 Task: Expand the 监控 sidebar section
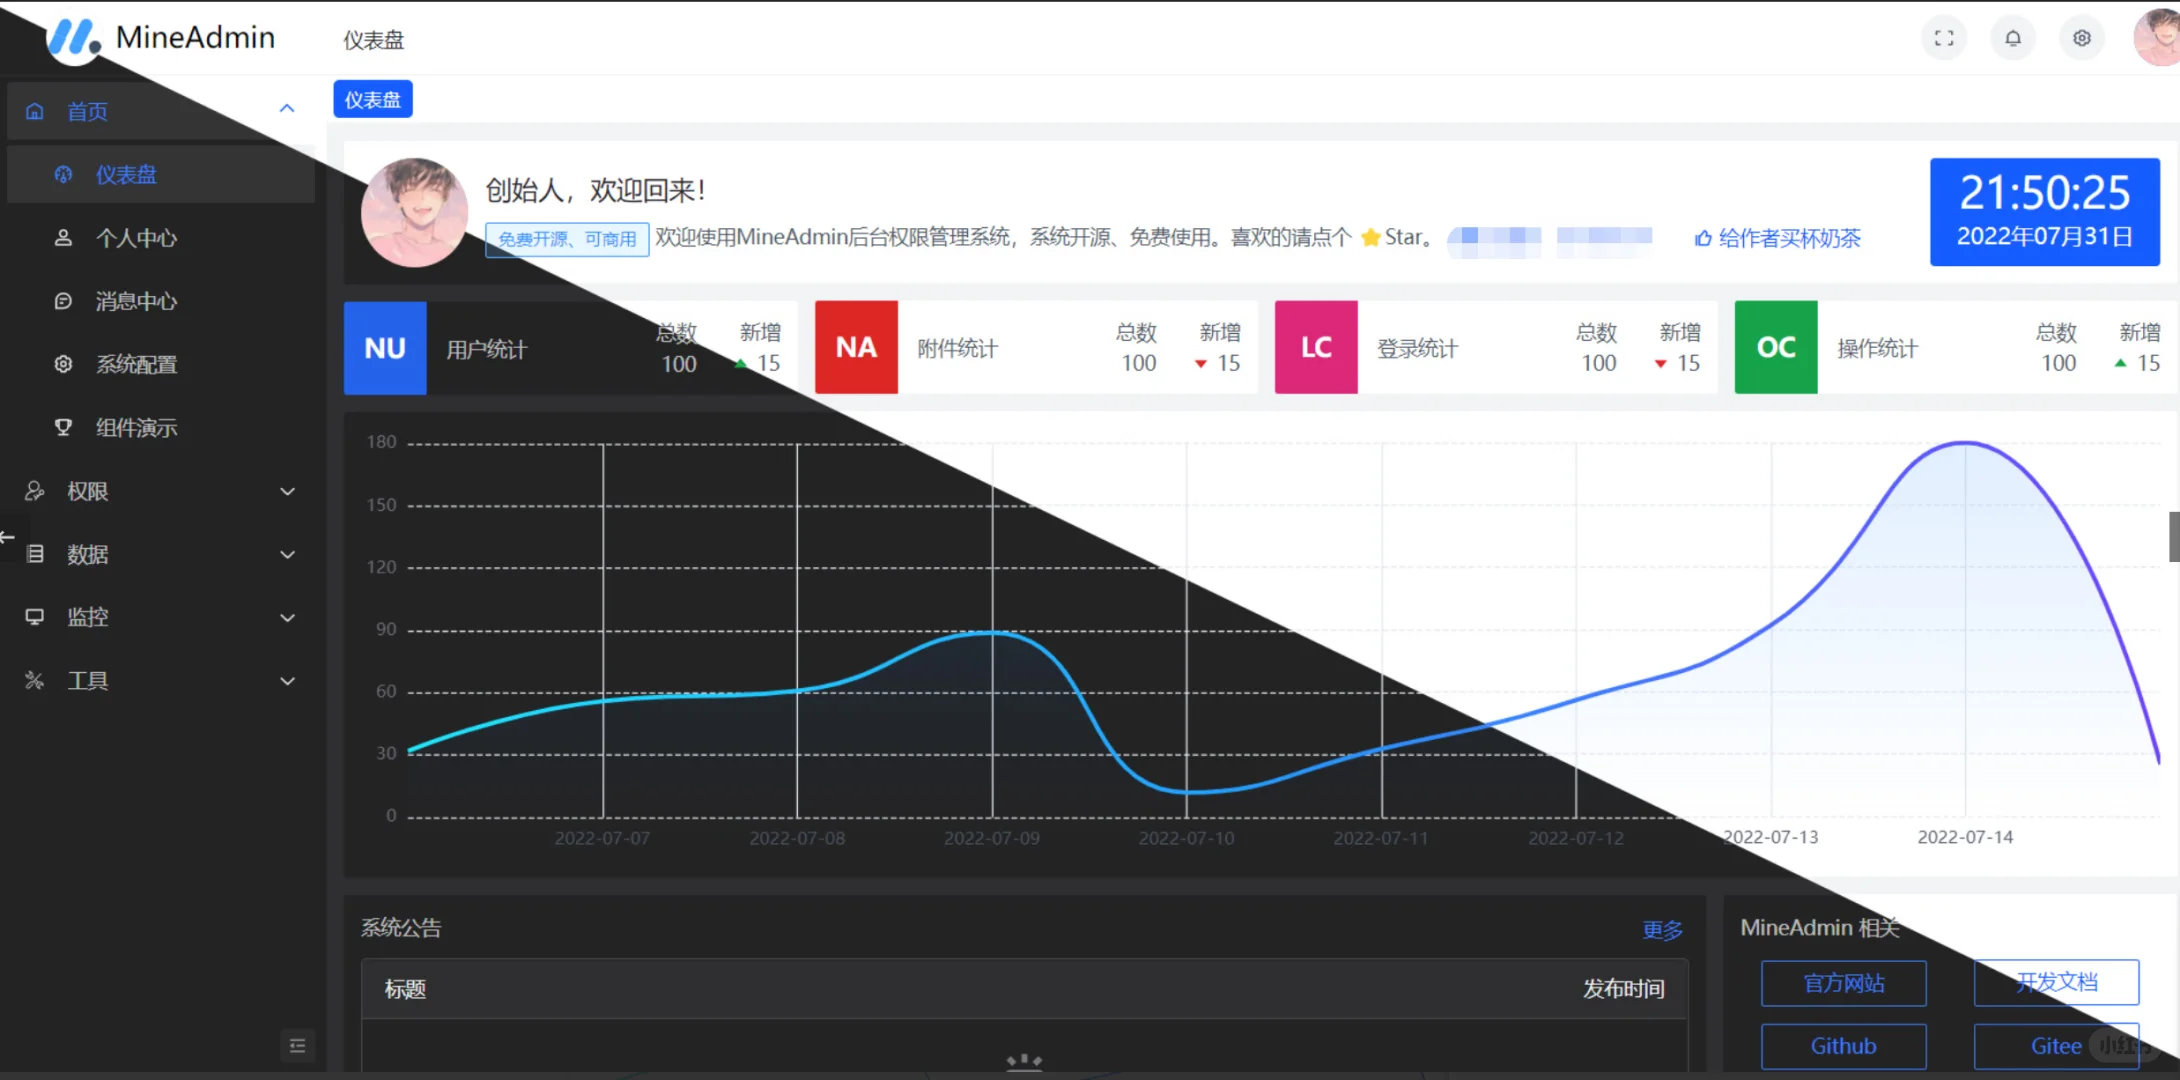pyautogui.click(x=88, y=617)
